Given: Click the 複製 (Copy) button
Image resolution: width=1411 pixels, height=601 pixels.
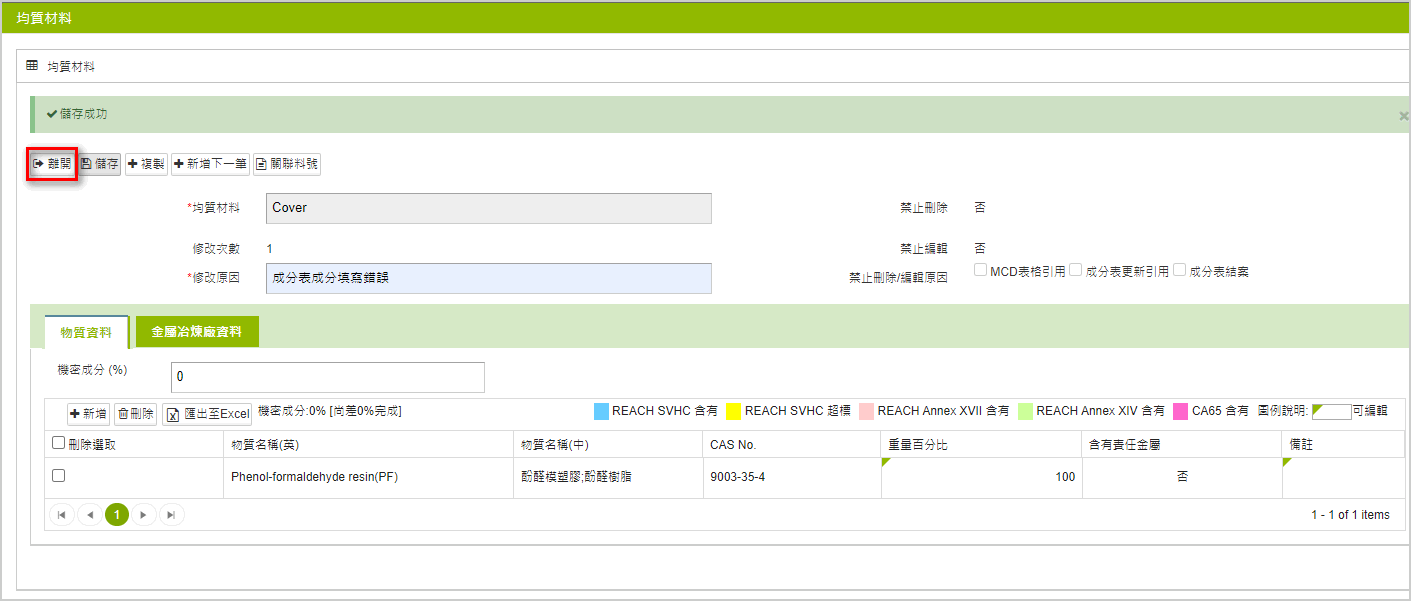Looking at the screenshot, I should click(146, 164).
